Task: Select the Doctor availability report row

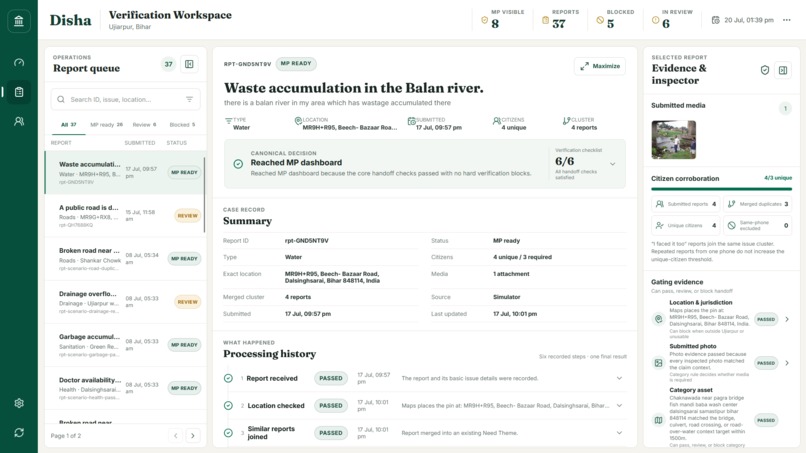Action: pos(125,388)
